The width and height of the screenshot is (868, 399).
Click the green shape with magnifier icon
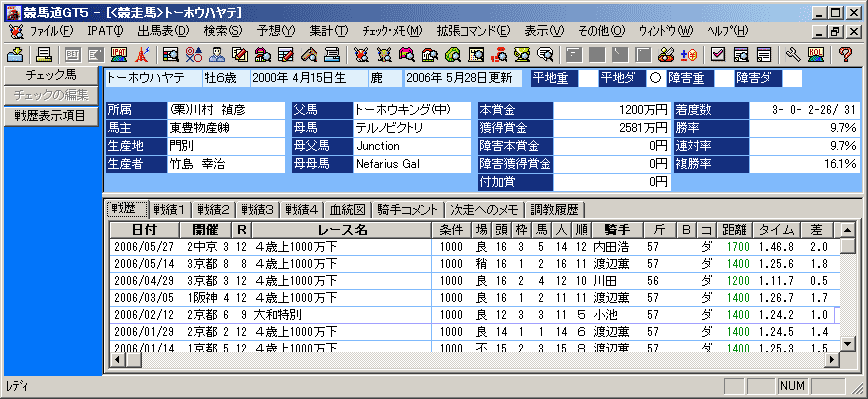click(x=453, y=54)
